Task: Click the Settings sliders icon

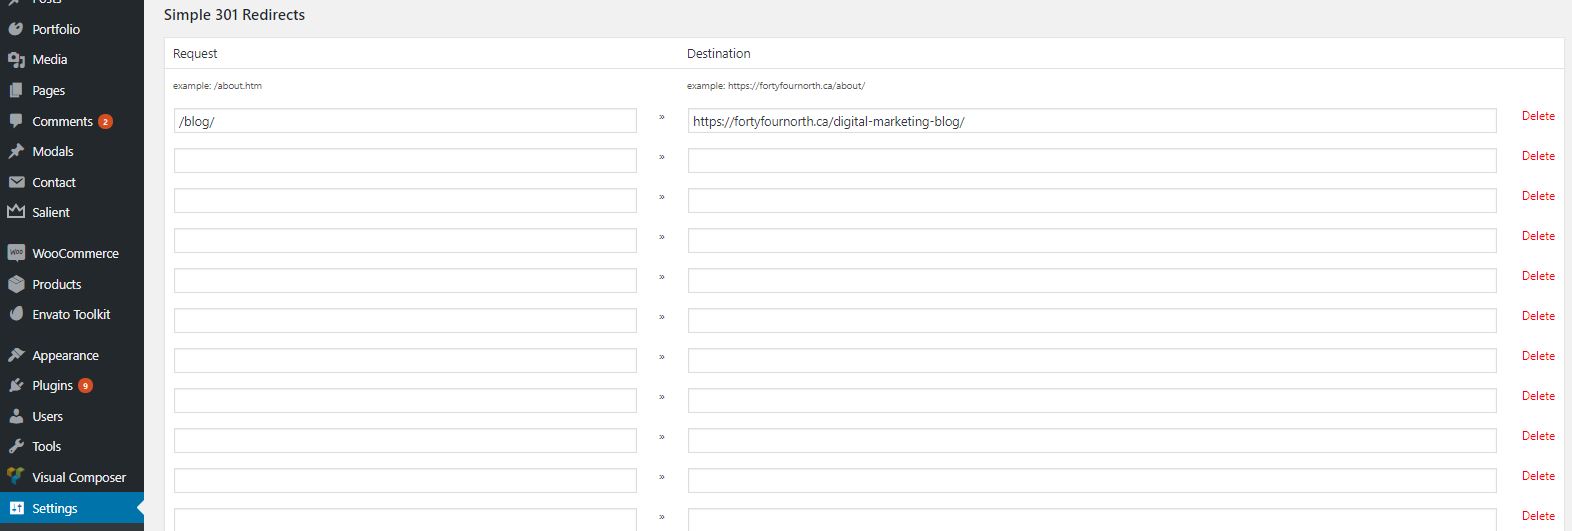Action: pos(16,508)
